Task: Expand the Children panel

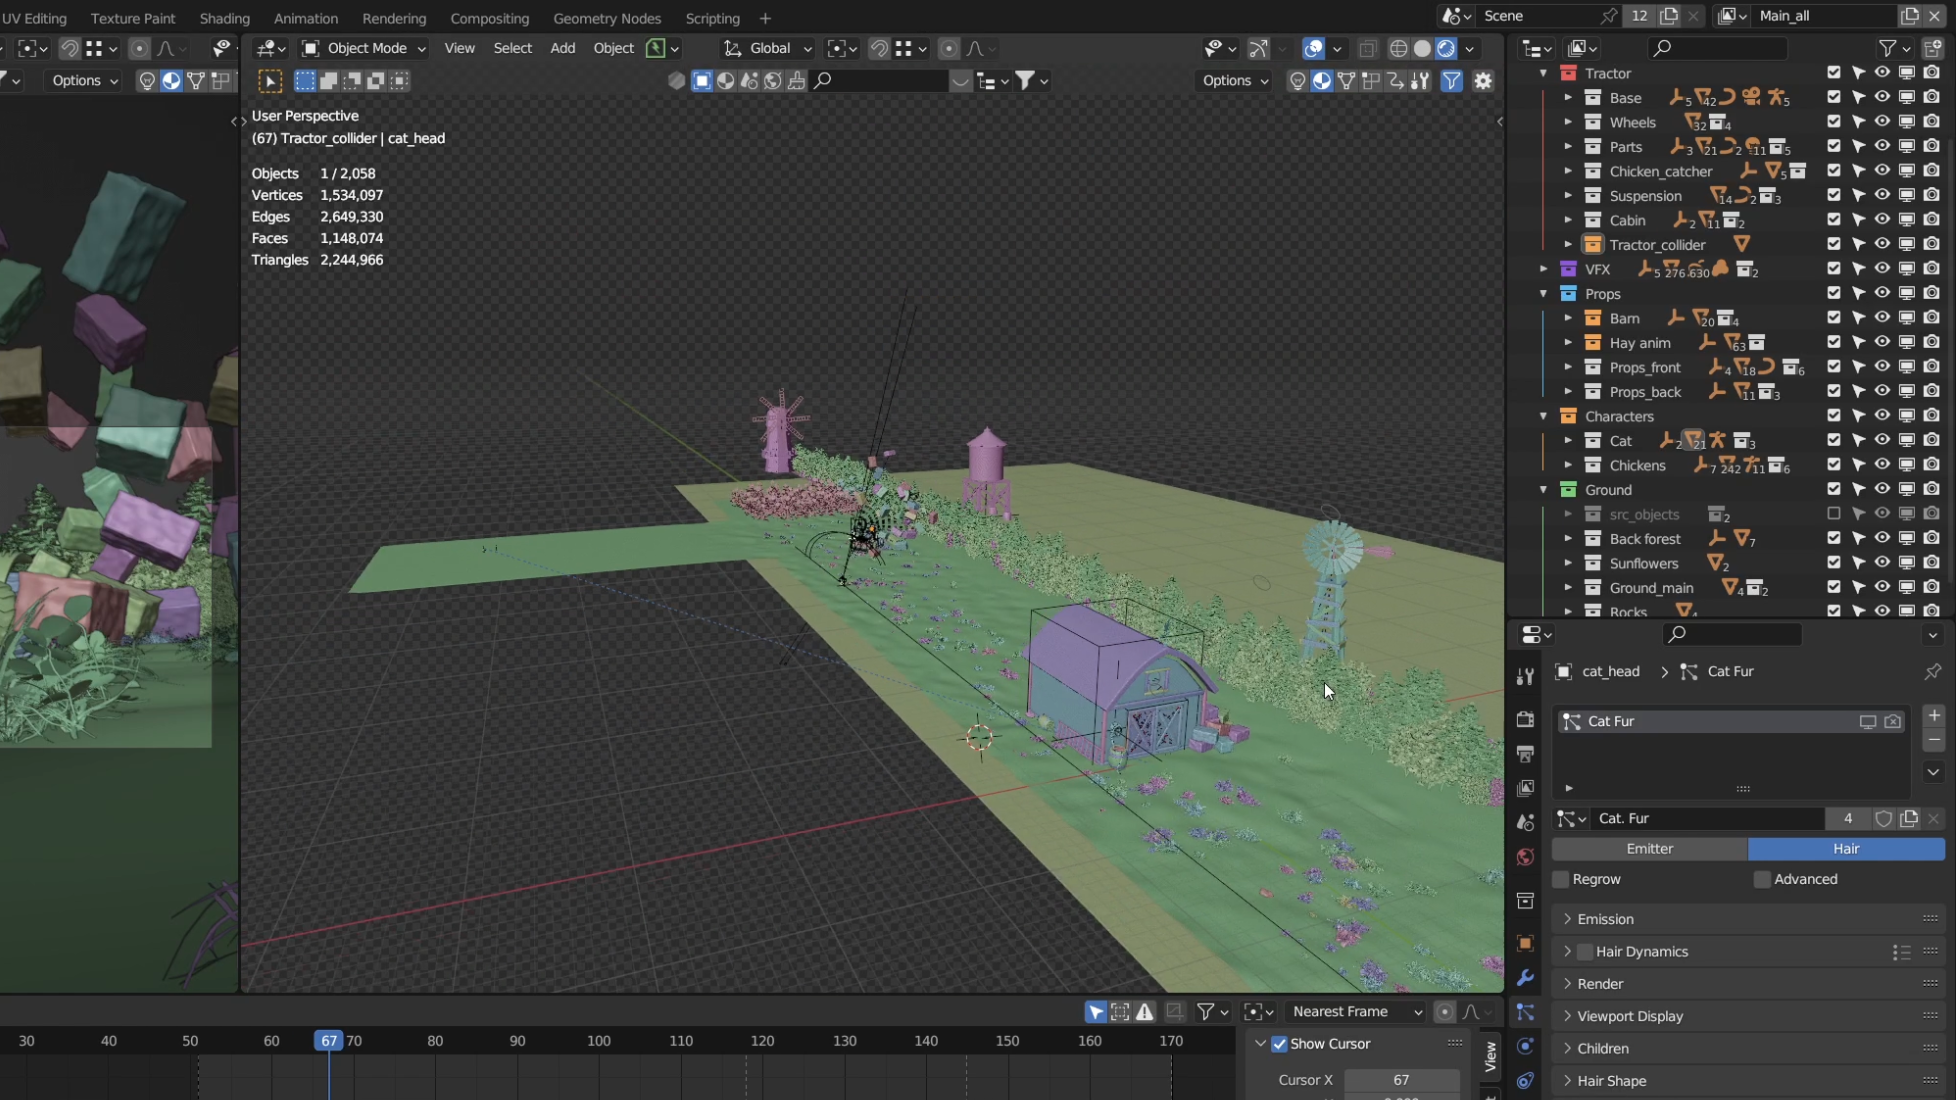Action: tap(1748, 1049)
